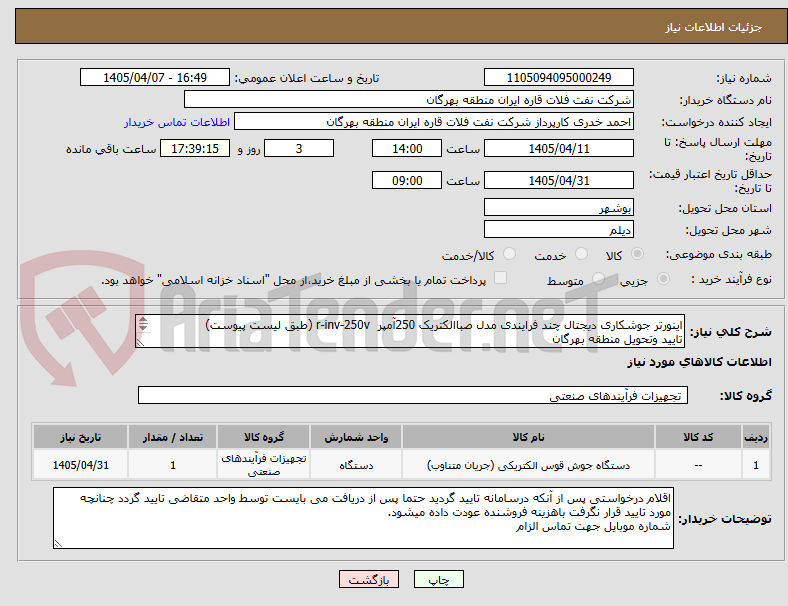Click the need number field 1105094095000249
This screenshot has width=788, height=606.
point(558,77)
